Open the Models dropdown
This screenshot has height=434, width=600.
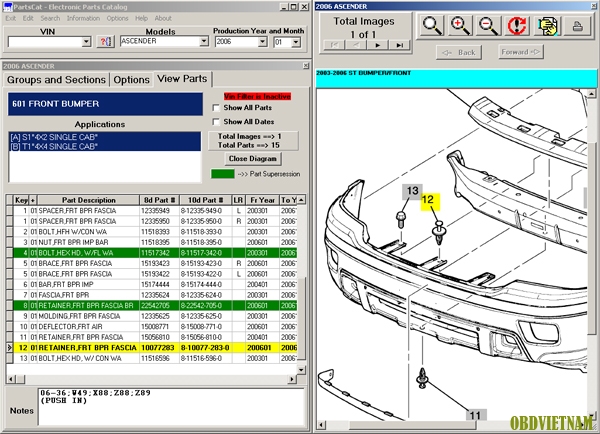204,41
